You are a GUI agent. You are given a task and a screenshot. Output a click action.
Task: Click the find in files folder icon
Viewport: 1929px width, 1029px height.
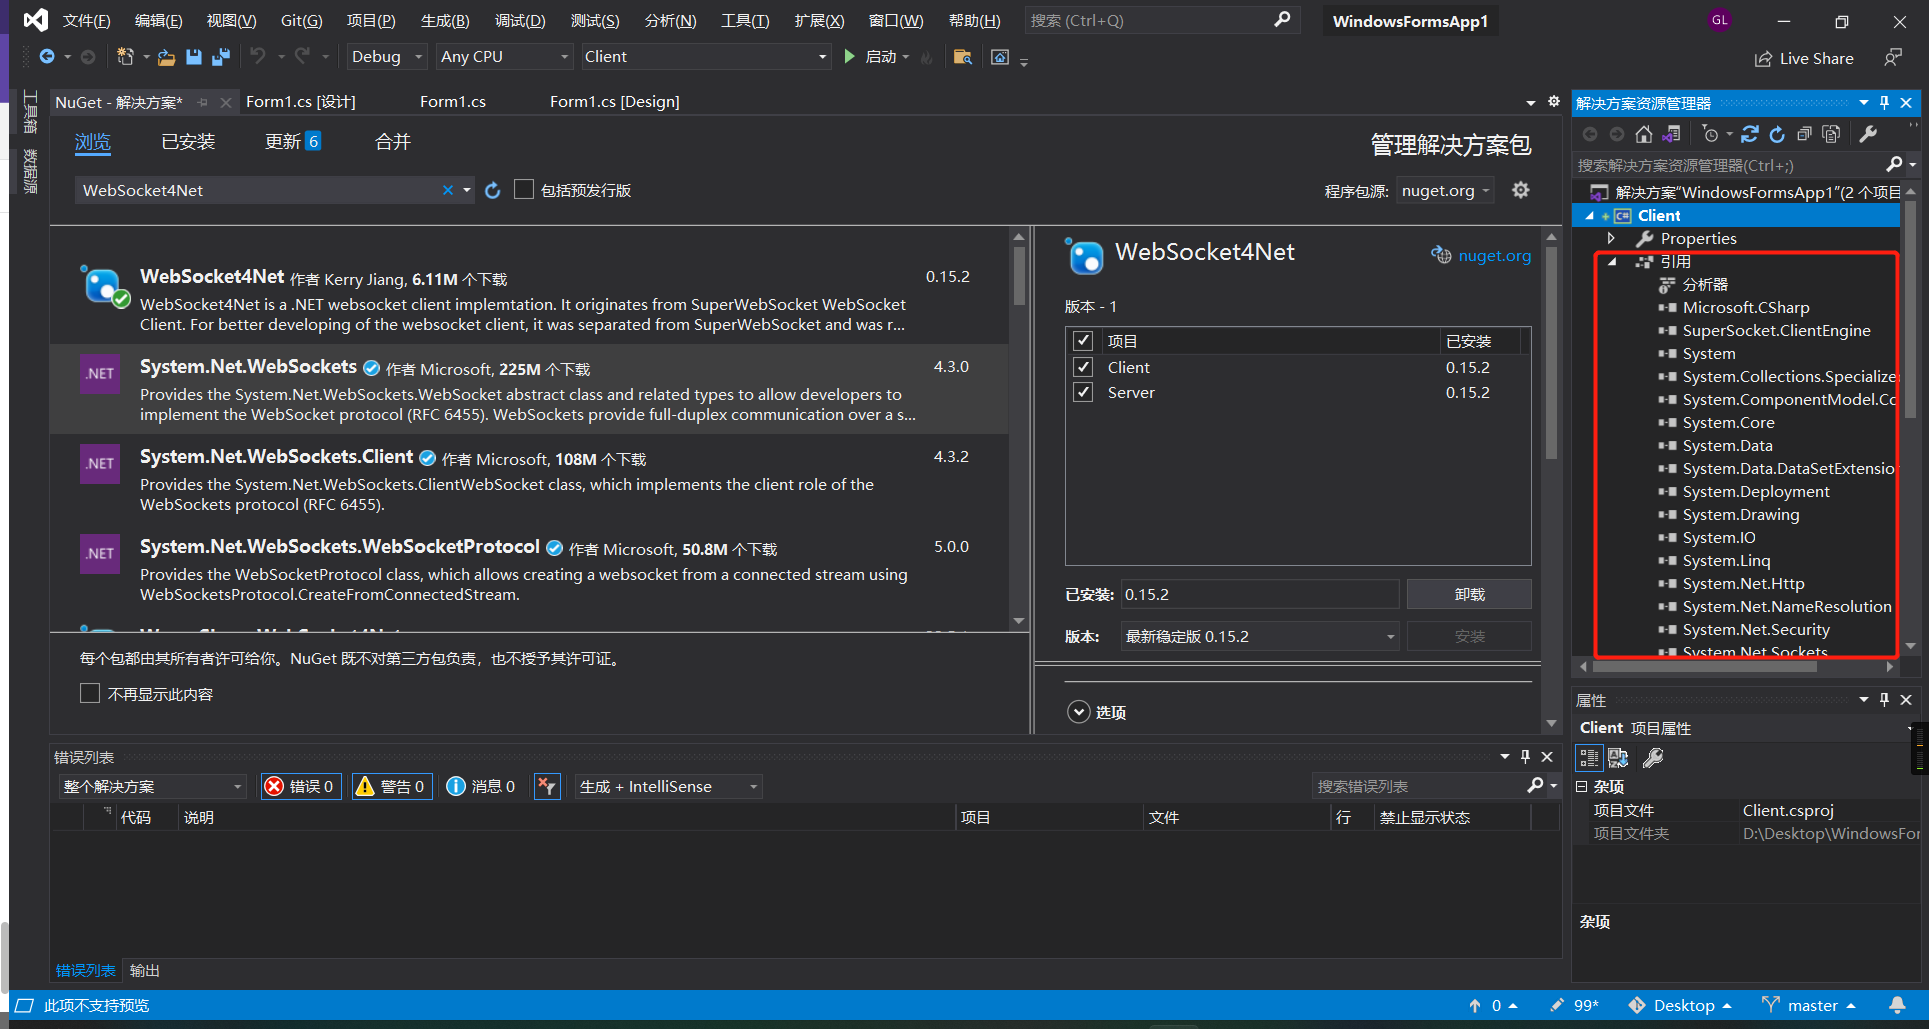click(962, 57)
